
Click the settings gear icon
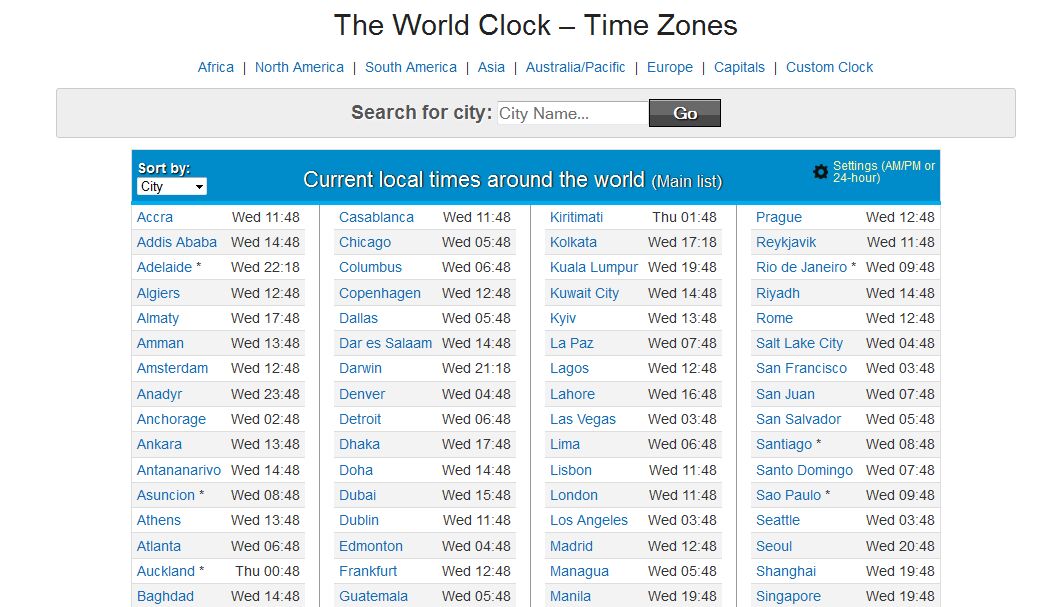point(821,172)
